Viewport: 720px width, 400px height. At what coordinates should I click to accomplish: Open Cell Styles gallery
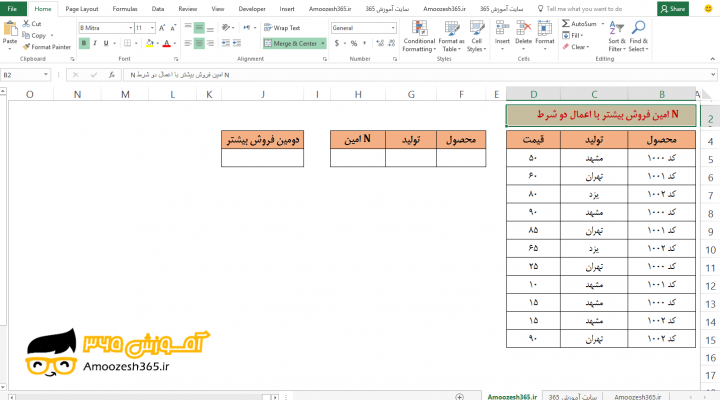(x=477, y=36)
